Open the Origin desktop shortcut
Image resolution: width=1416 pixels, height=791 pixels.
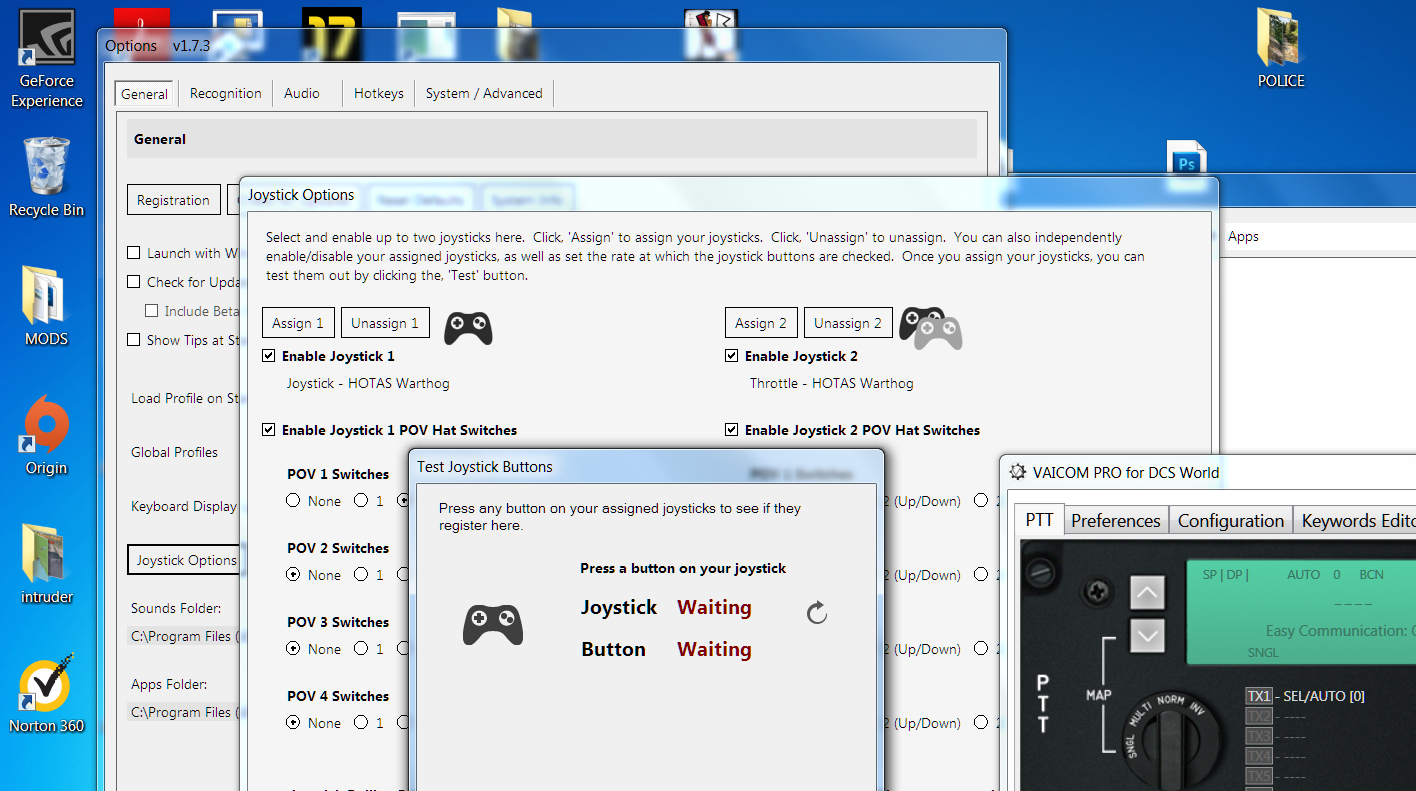click(x=46, y=435)
